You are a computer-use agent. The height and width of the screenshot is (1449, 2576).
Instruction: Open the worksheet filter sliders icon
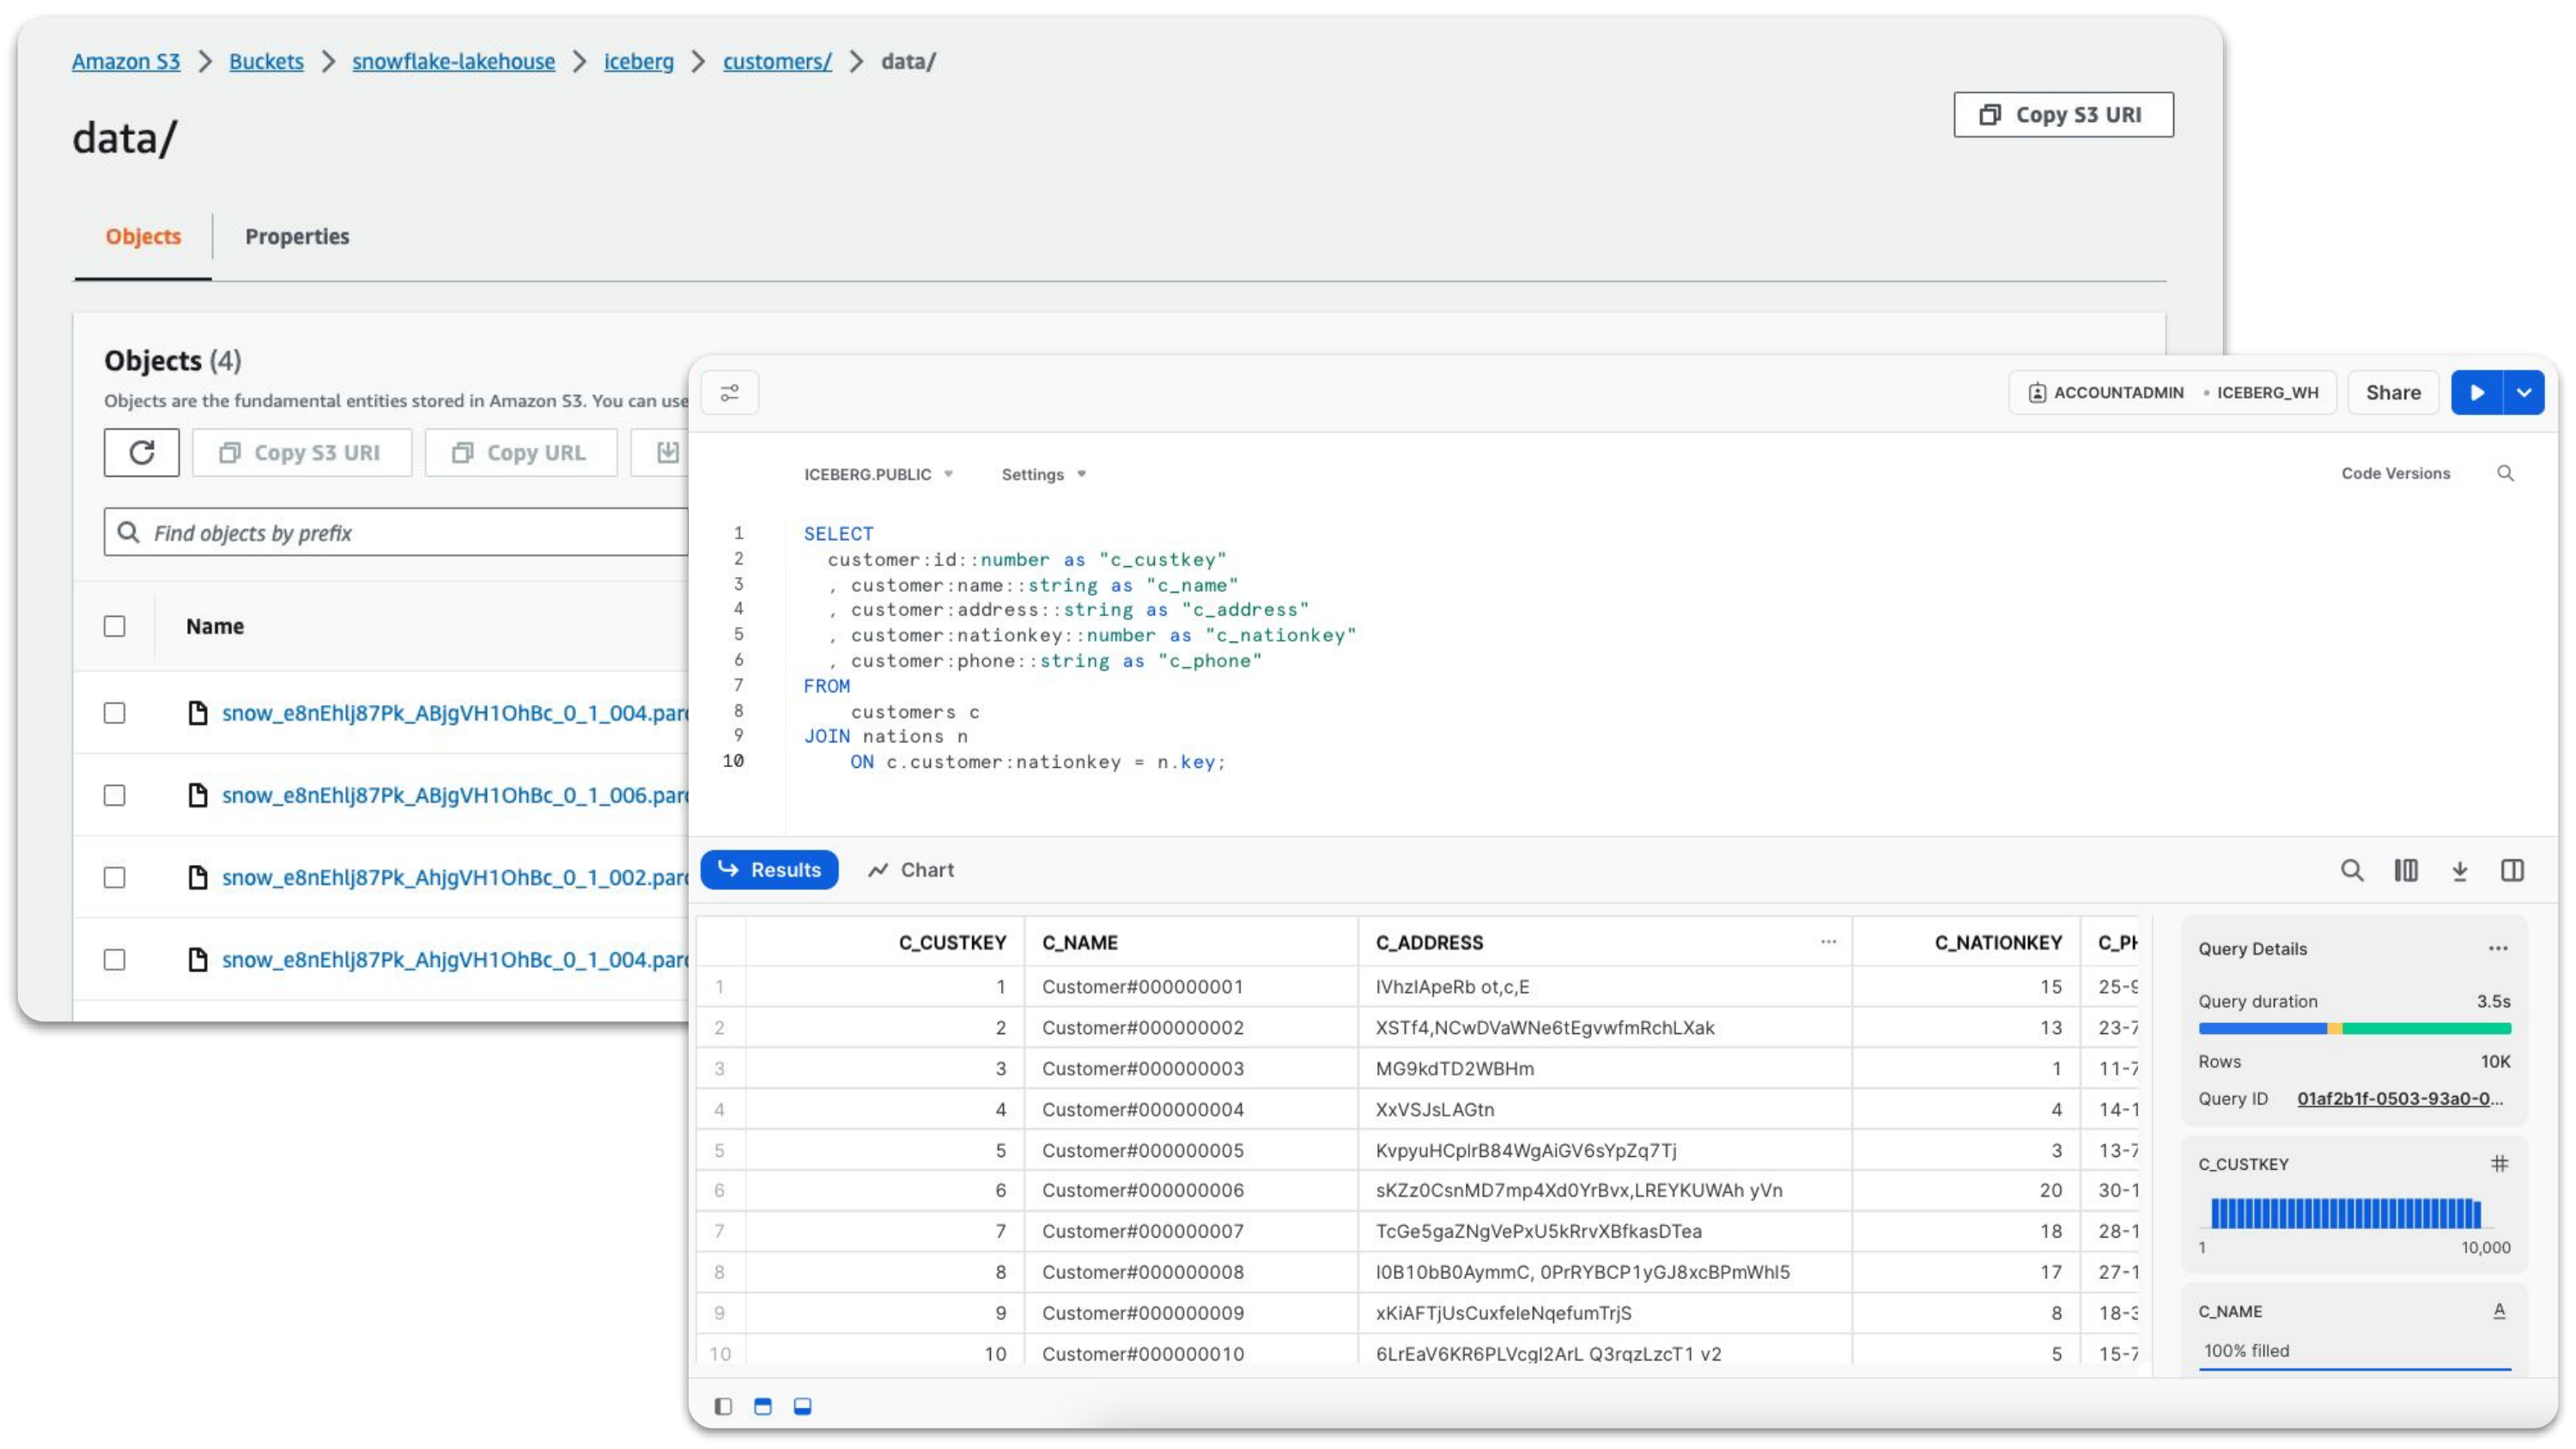click(x=730, y=393)
